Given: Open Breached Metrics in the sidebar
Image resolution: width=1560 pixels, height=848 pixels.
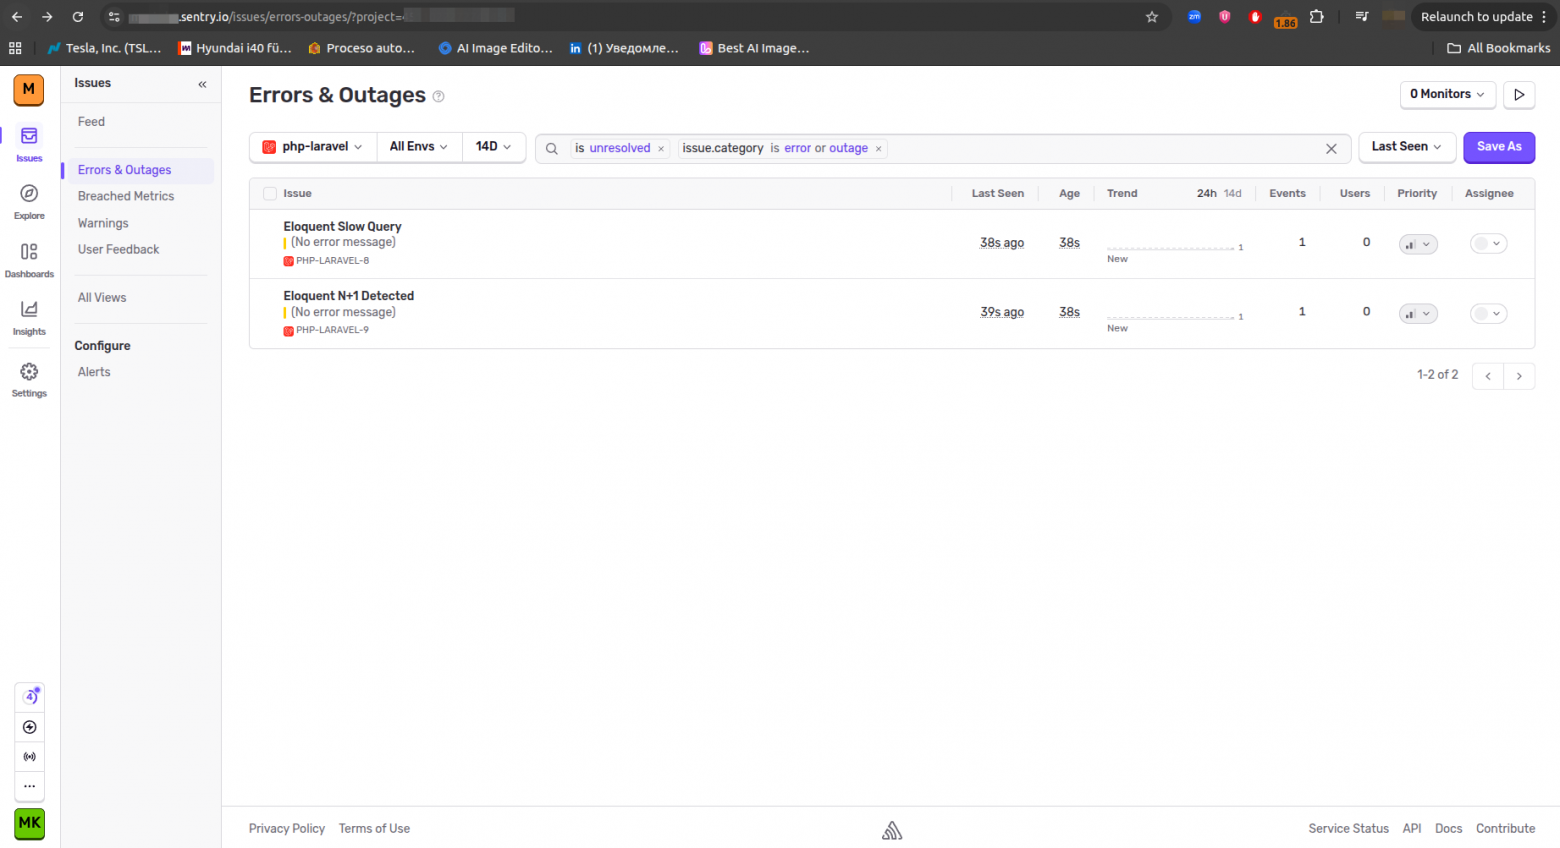Looking at the screenshot, I should [125, 196].
